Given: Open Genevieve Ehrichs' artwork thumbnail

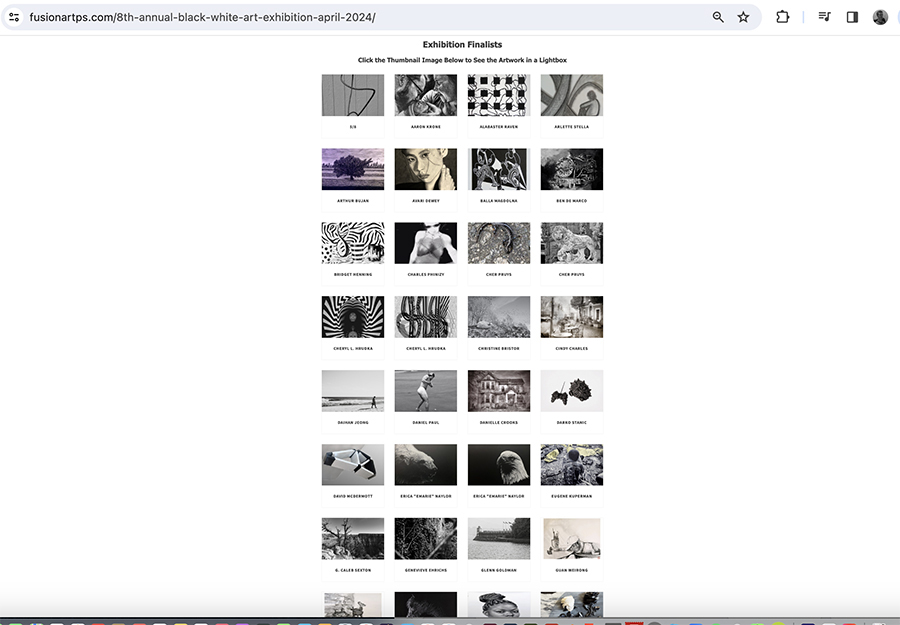Looking at the screenshot, I should (x=426, y=538).
